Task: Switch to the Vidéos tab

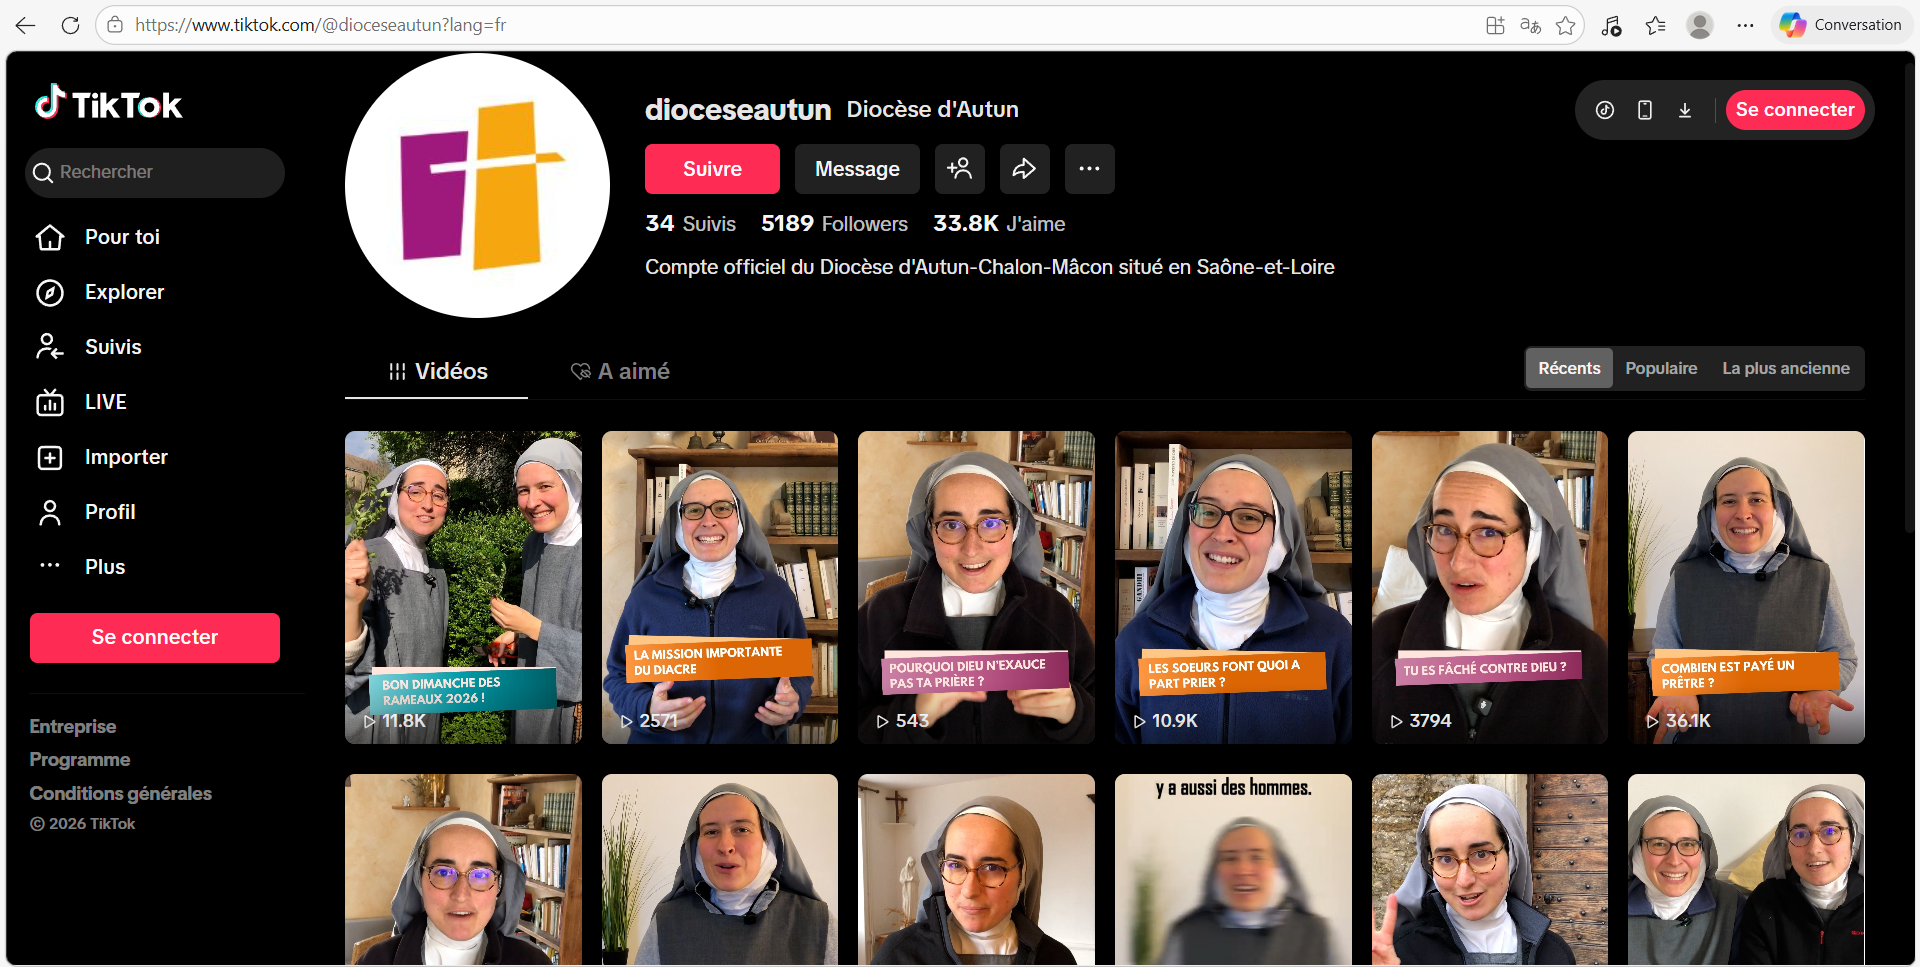Action: [437, 371]
